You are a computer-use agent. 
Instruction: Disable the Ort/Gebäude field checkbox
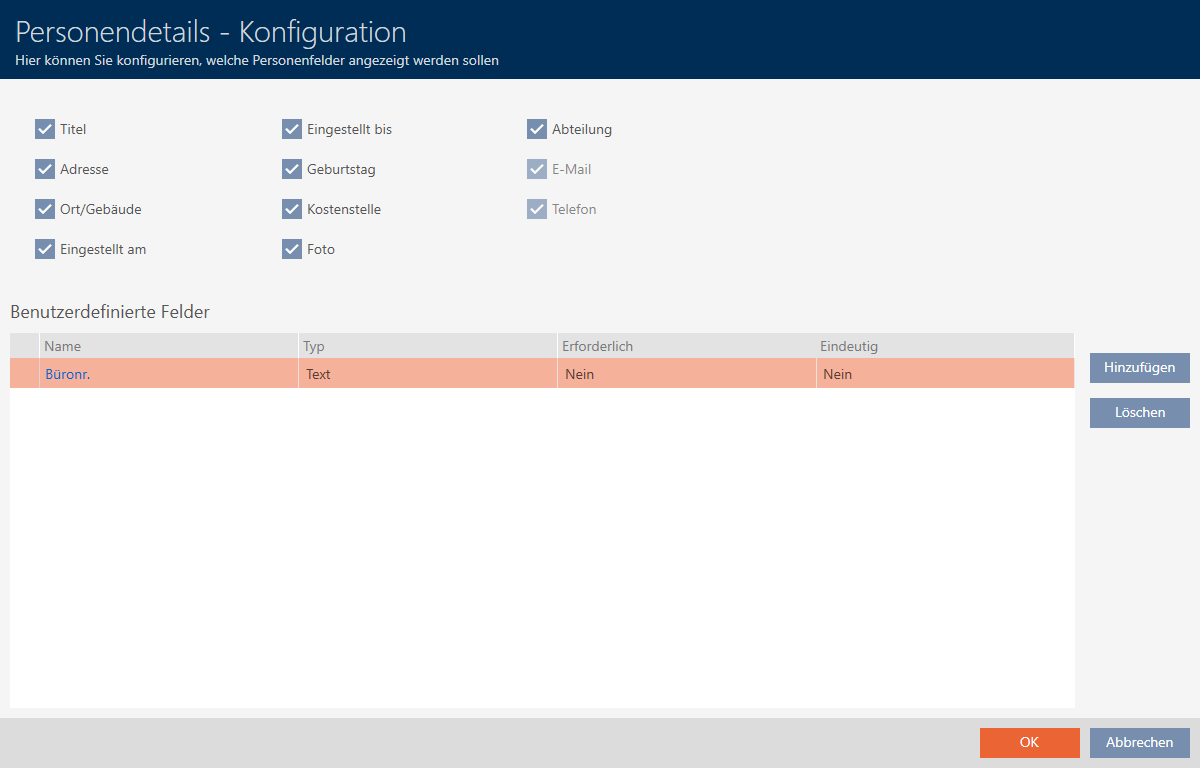(x=45, y=209)
